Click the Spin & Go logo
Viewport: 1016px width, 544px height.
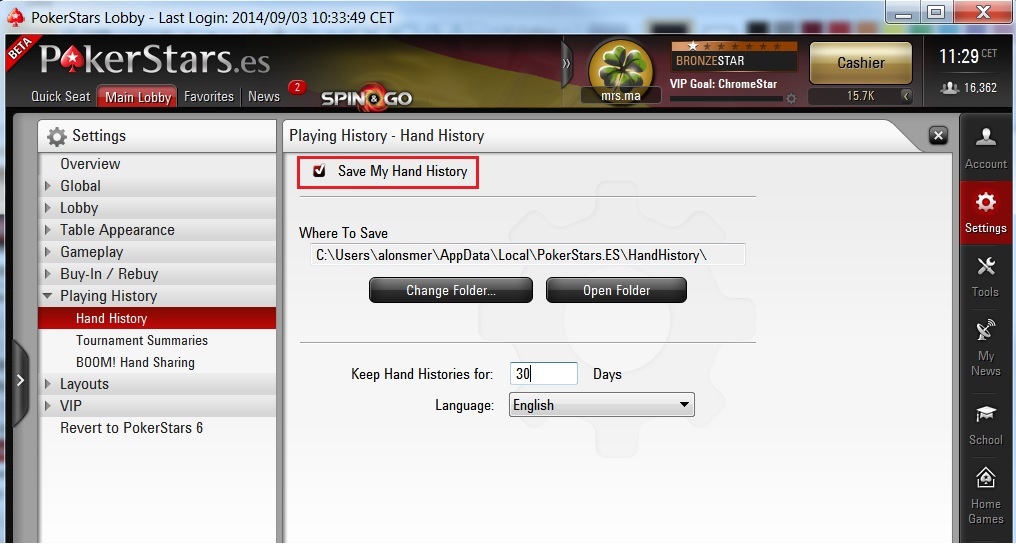click(x=367, y=98)
